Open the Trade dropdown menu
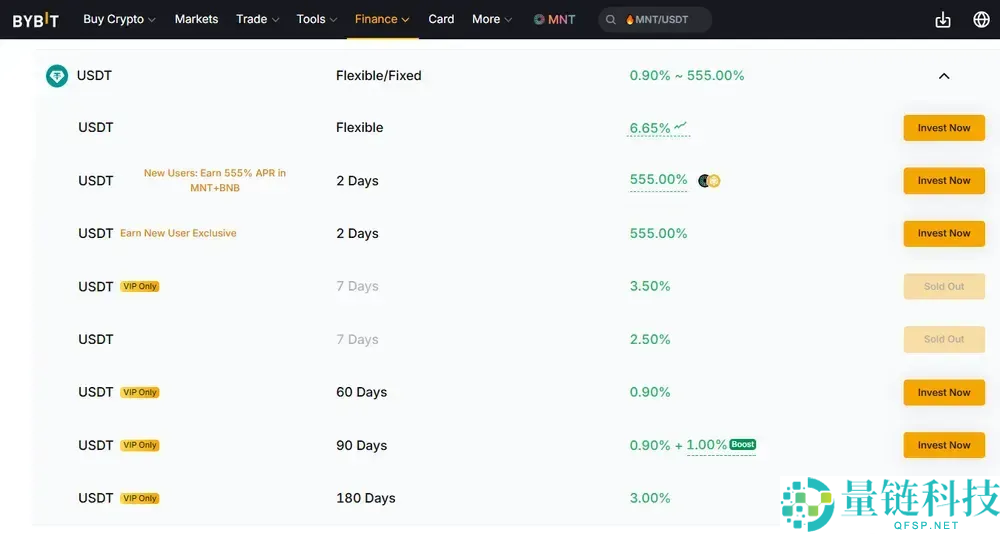This screenshot has width=1000, height=536. [258, 19]
